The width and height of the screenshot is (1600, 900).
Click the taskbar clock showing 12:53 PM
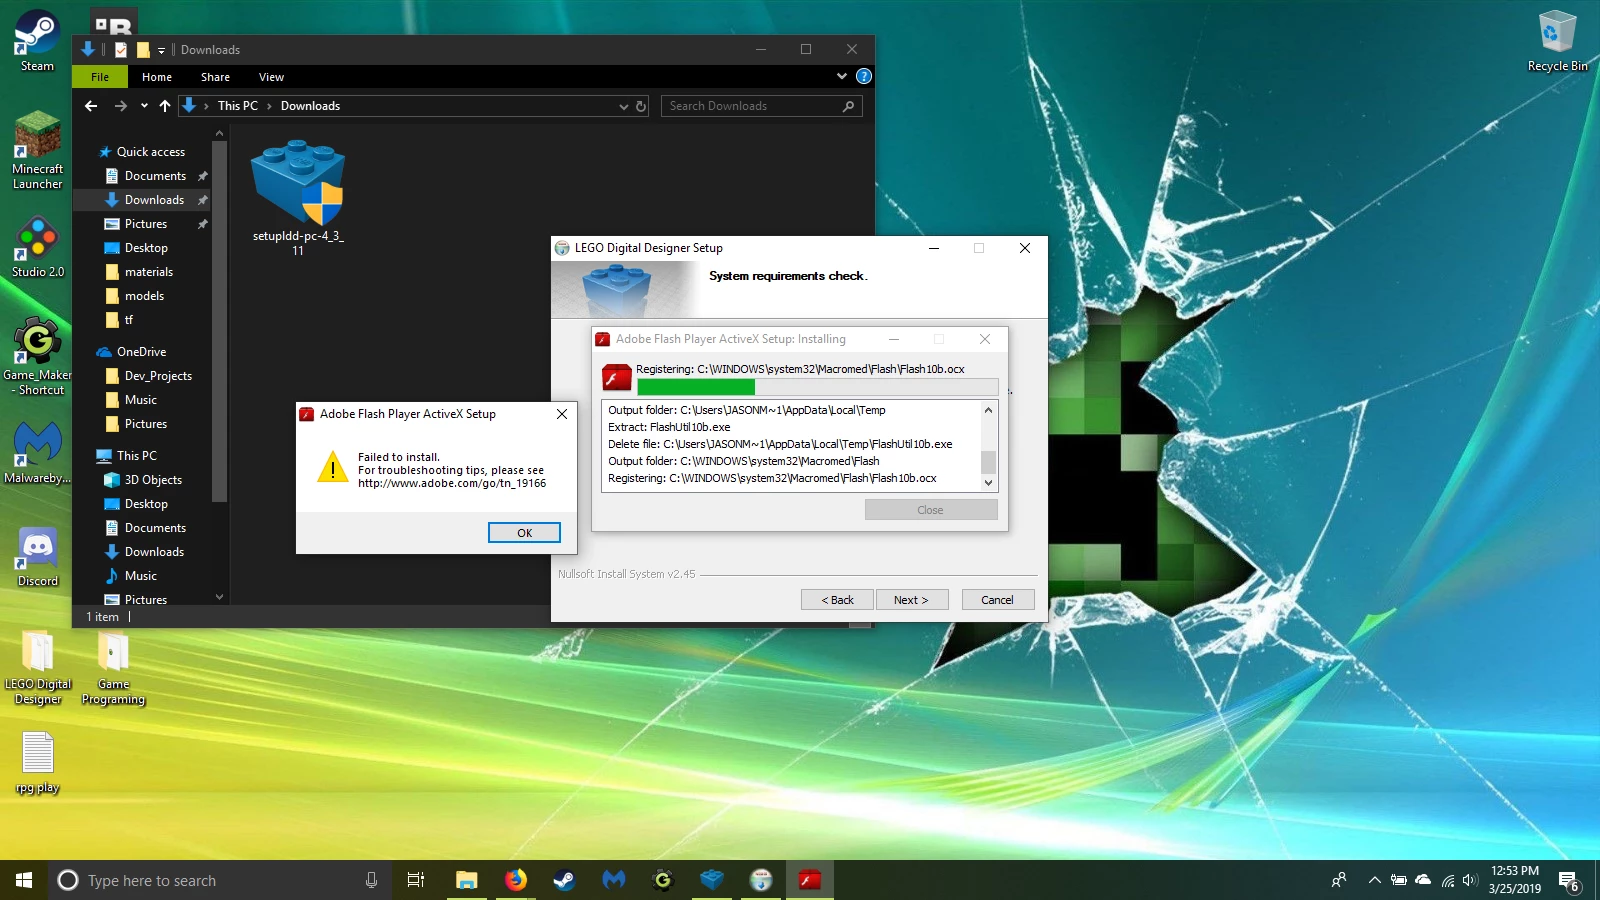pos(1514,880)
